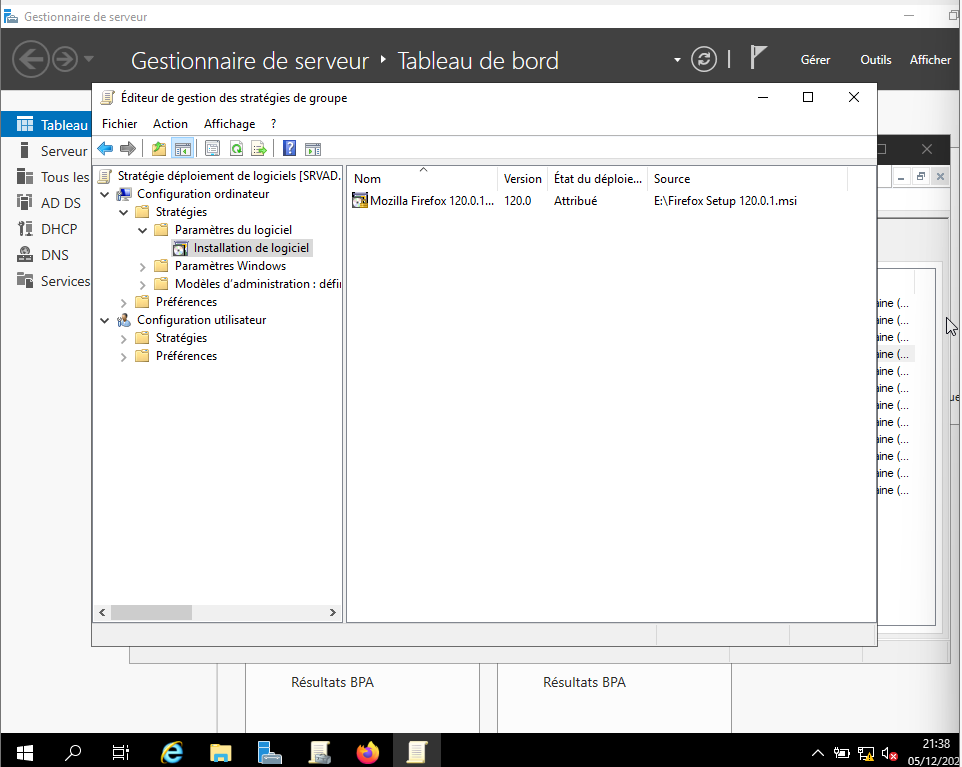Image resolution: width=962 pixels, height=767 pixels.
Task: Select the Mozilla Firefox 120.0.1 package row
Action: tap(431, 201)
